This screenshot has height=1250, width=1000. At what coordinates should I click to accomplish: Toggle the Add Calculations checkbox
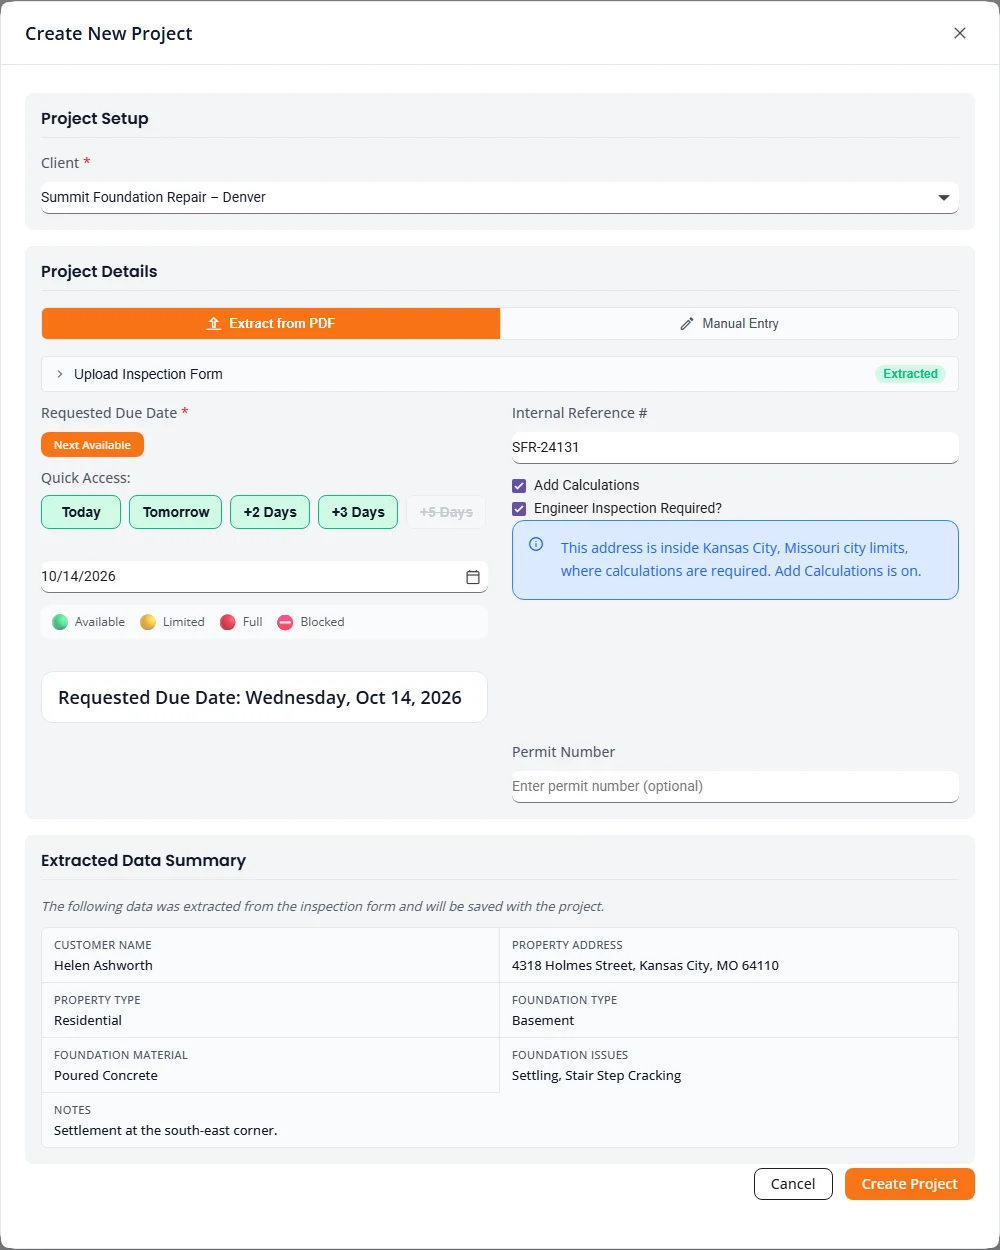click(x=519, y=486)
